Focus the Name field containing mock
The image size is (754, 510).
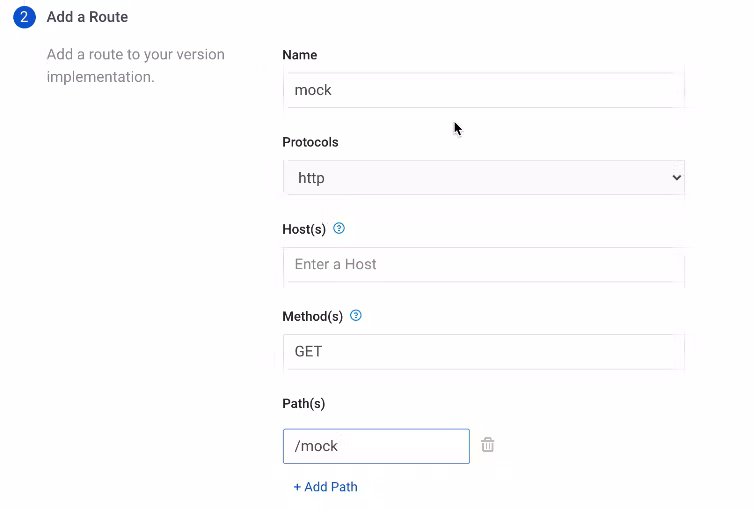(483, 90)
